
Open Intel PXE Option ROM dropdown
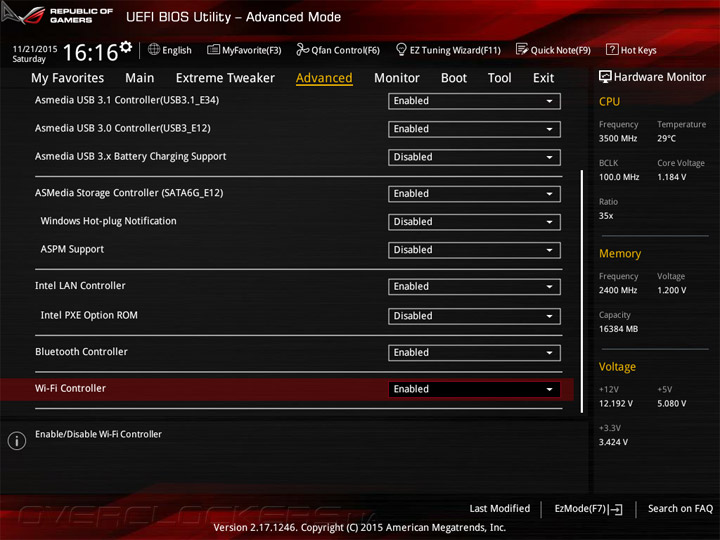click(474, 316)
